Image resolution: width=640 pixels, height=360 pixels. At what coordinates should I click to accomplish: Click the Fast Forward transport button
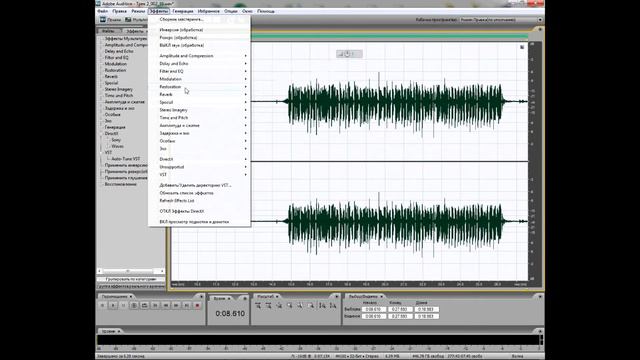176,305
